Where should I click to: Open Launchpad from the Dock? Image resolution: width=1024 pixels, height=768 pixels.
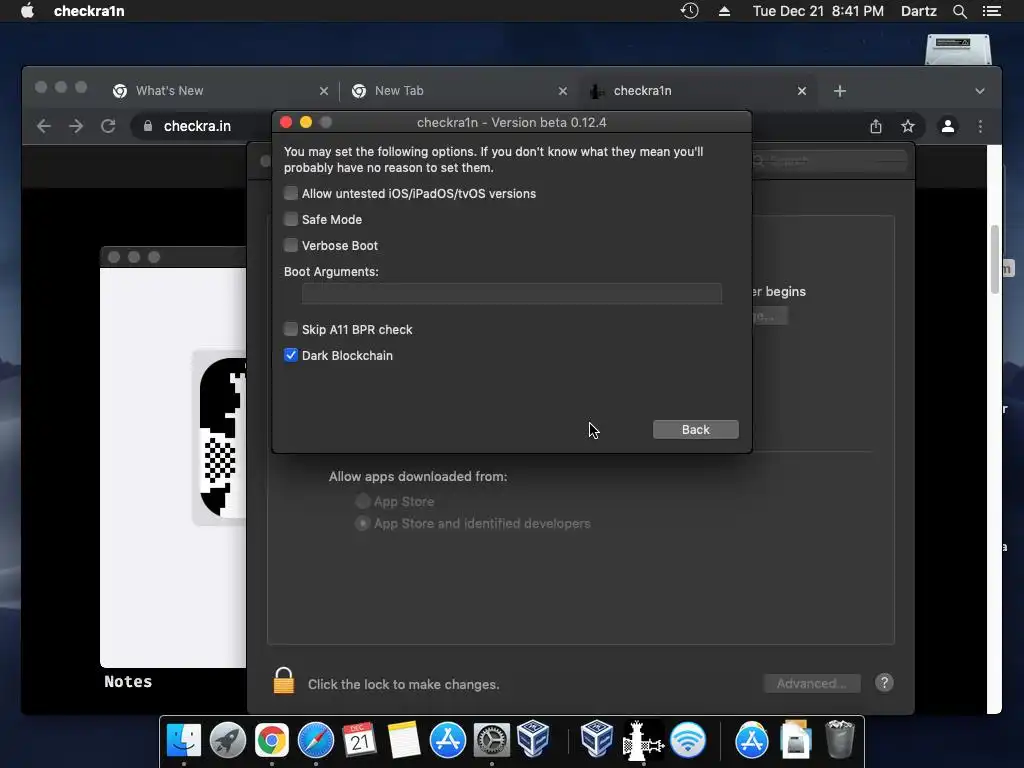coord(227,740)
